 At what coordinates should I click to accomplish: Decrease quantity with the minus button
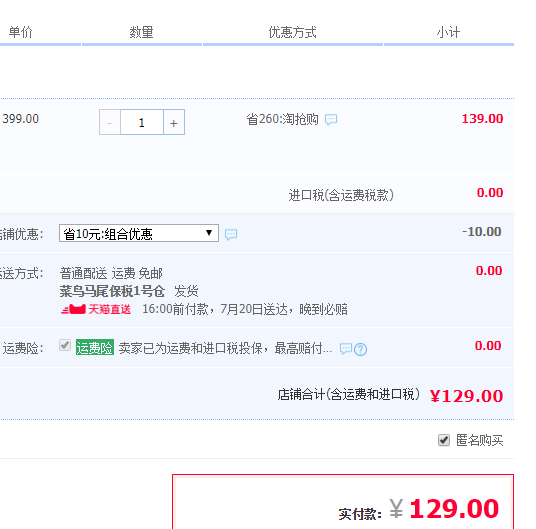110,122
